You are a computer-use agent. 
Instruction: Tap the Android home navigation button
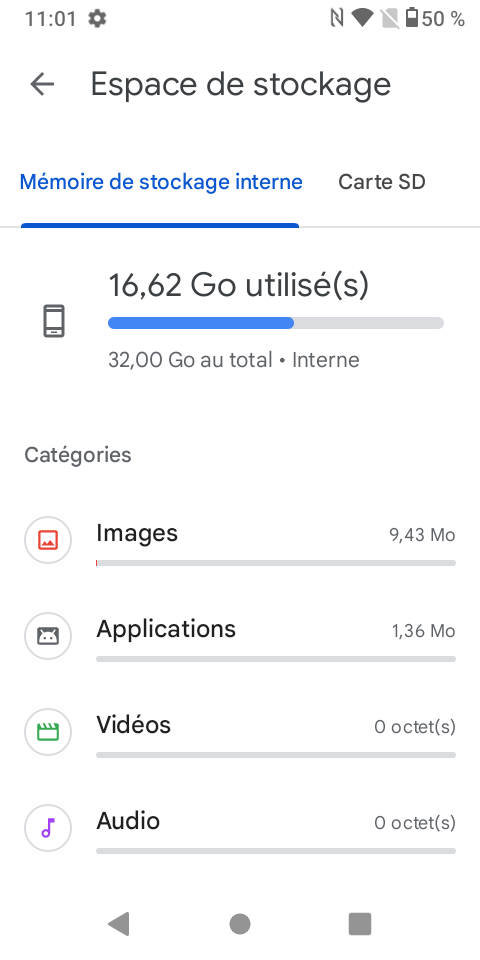(x=240, y=924)
